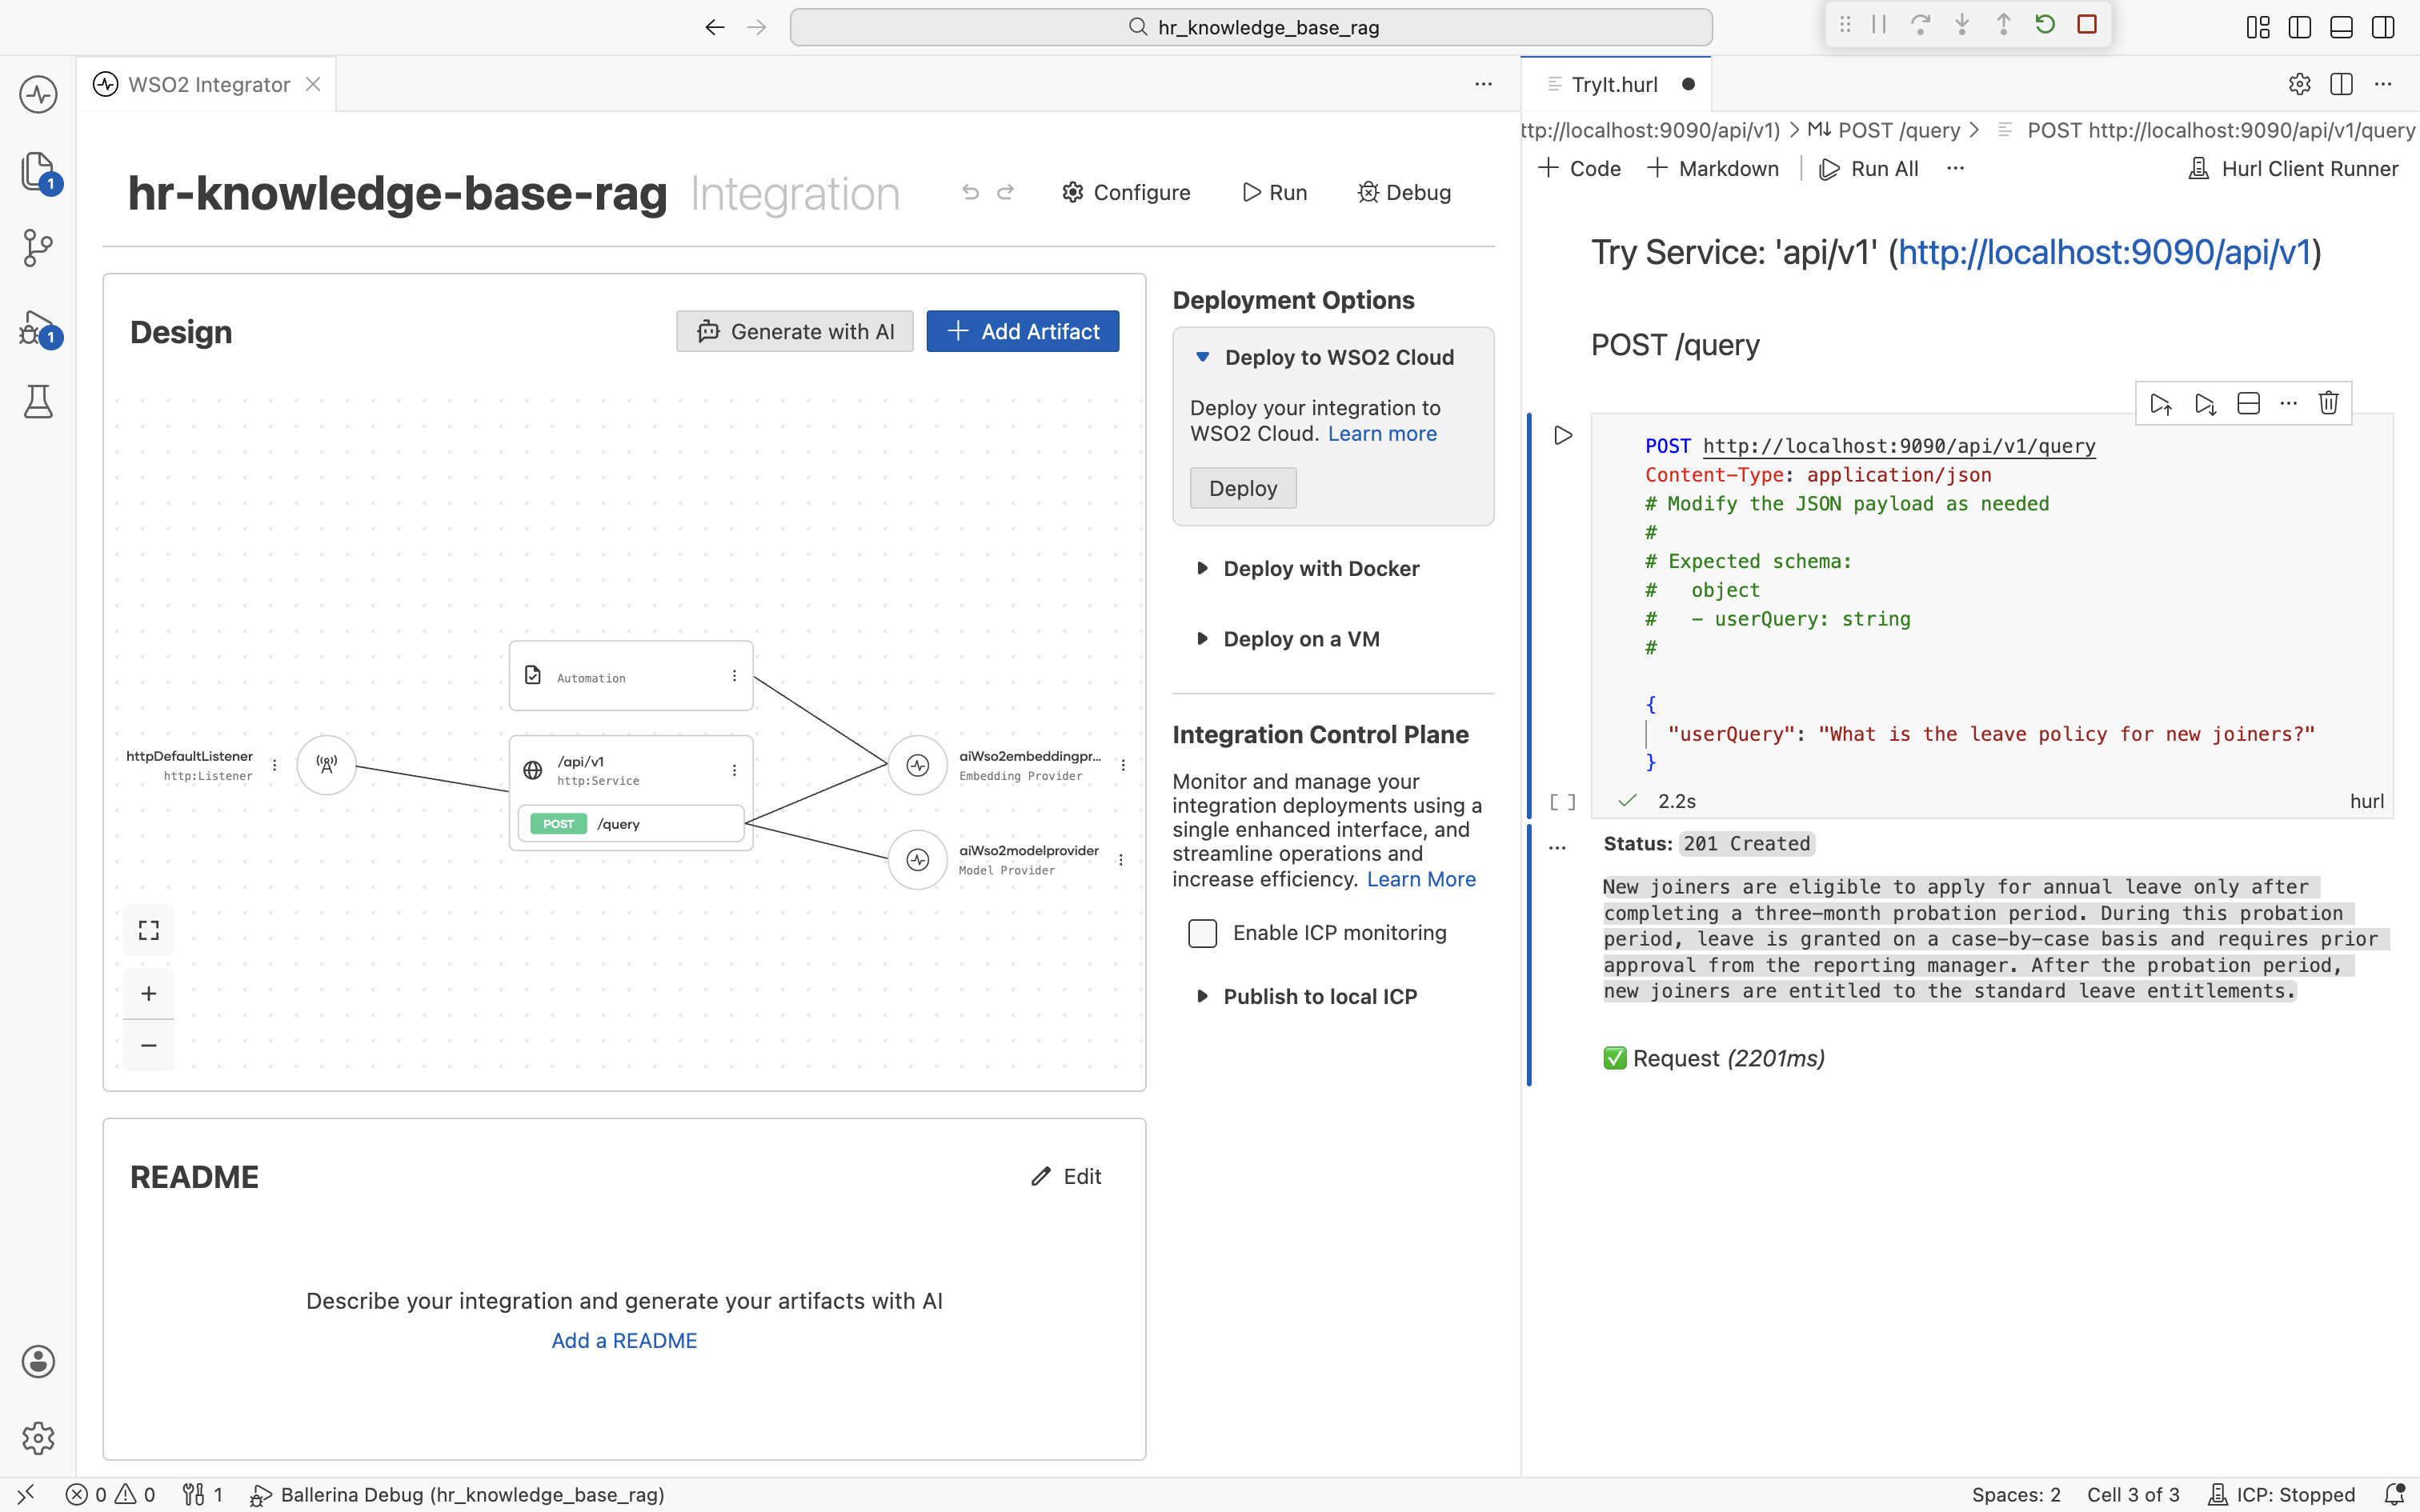Click the undo arrow beside Integration title
This screenshot has height=1512, width=2420.
pyautogui.click(x=970, y=192)
